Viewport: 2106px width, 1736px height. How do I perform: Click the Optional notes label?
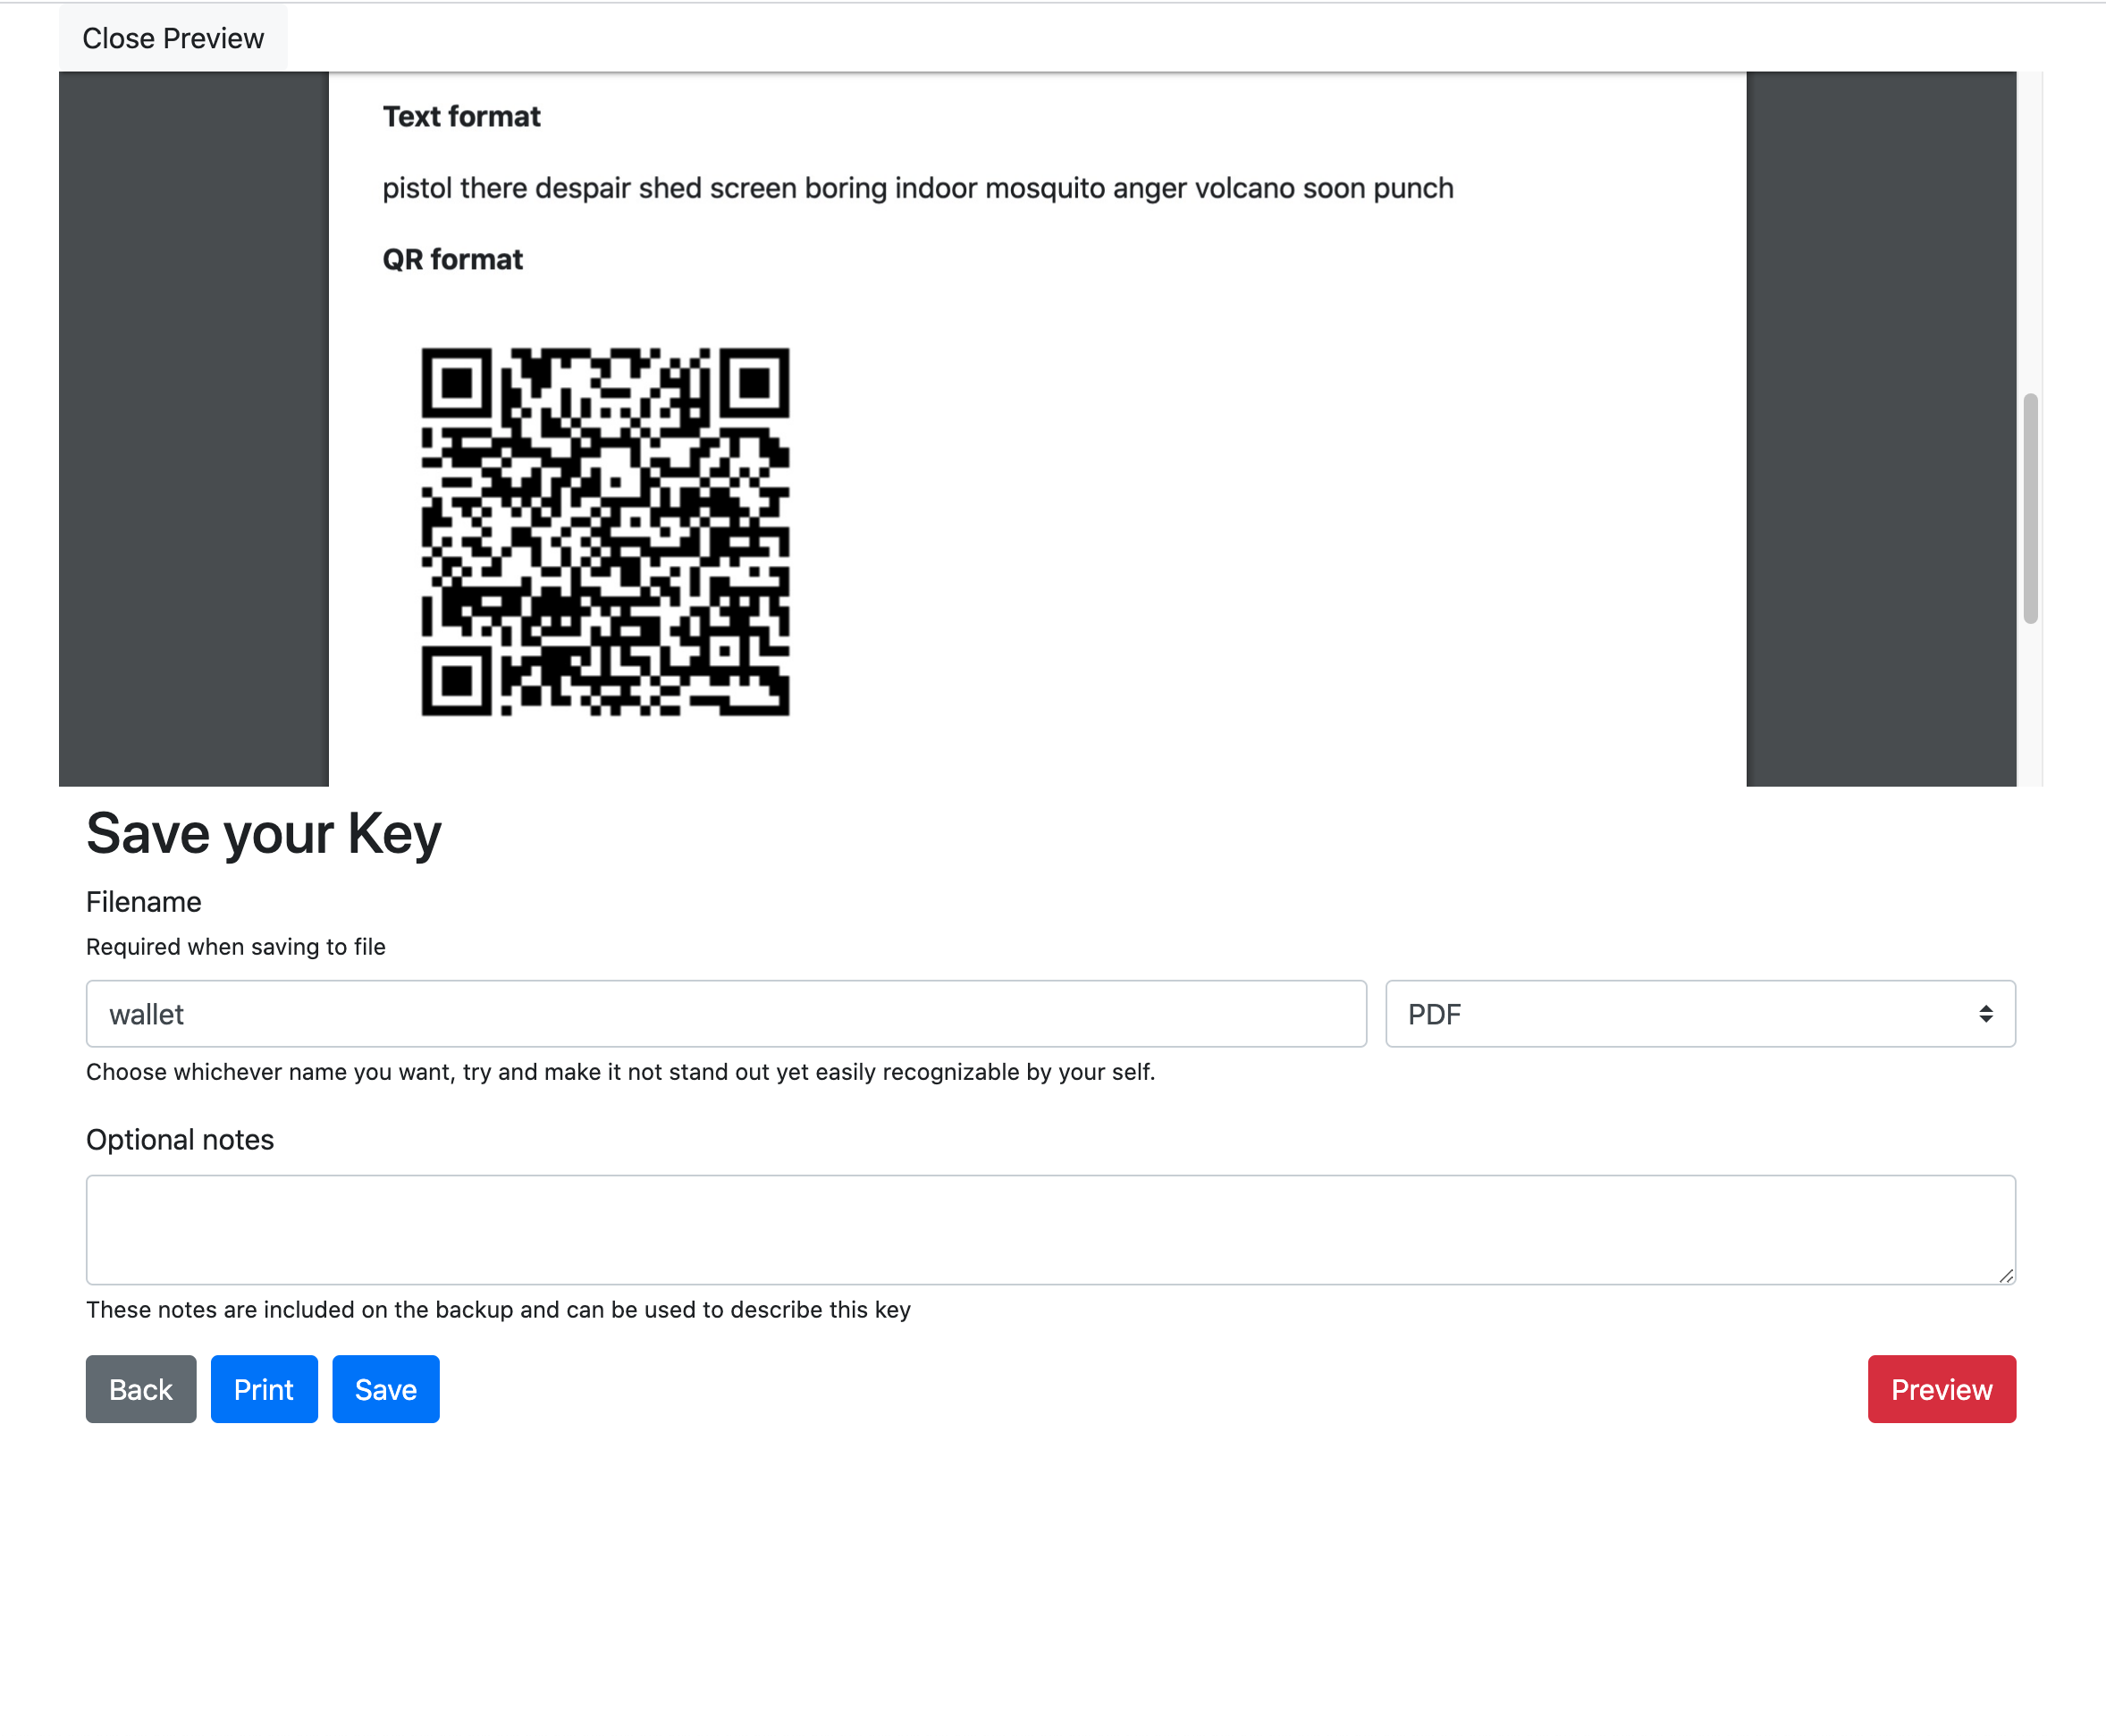(x=180, y=1140)
